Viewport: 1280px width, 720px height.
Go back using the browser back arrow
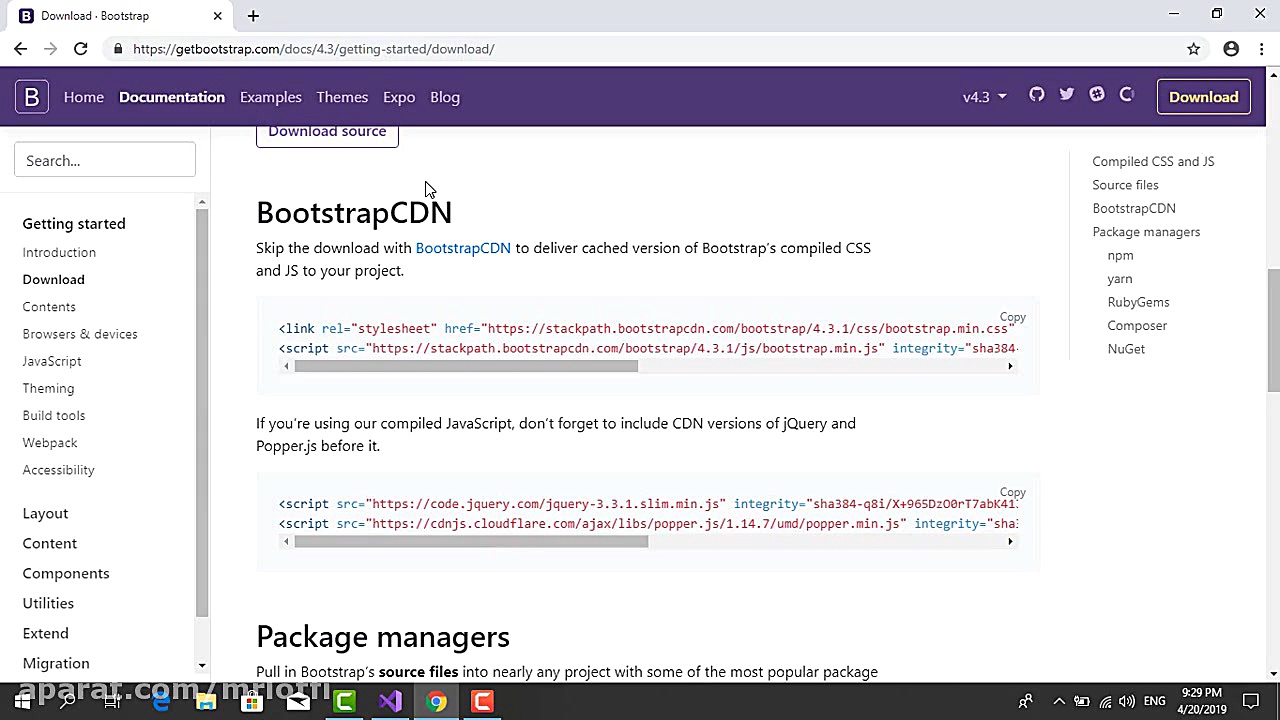click(x=21, y=49)
